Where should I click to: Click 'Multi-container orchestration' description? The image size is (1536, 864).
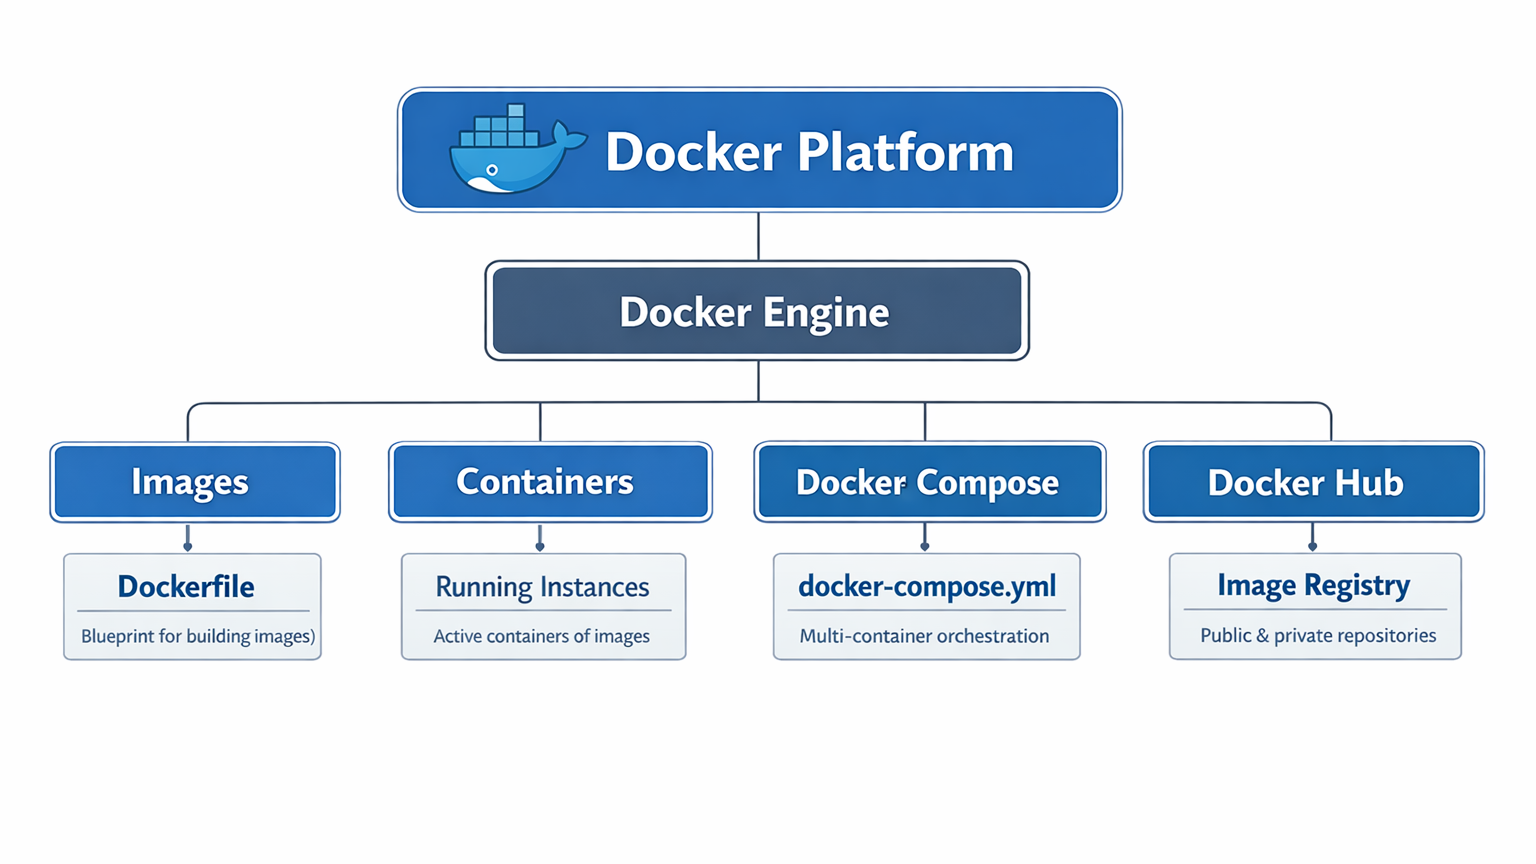(924, 636)
